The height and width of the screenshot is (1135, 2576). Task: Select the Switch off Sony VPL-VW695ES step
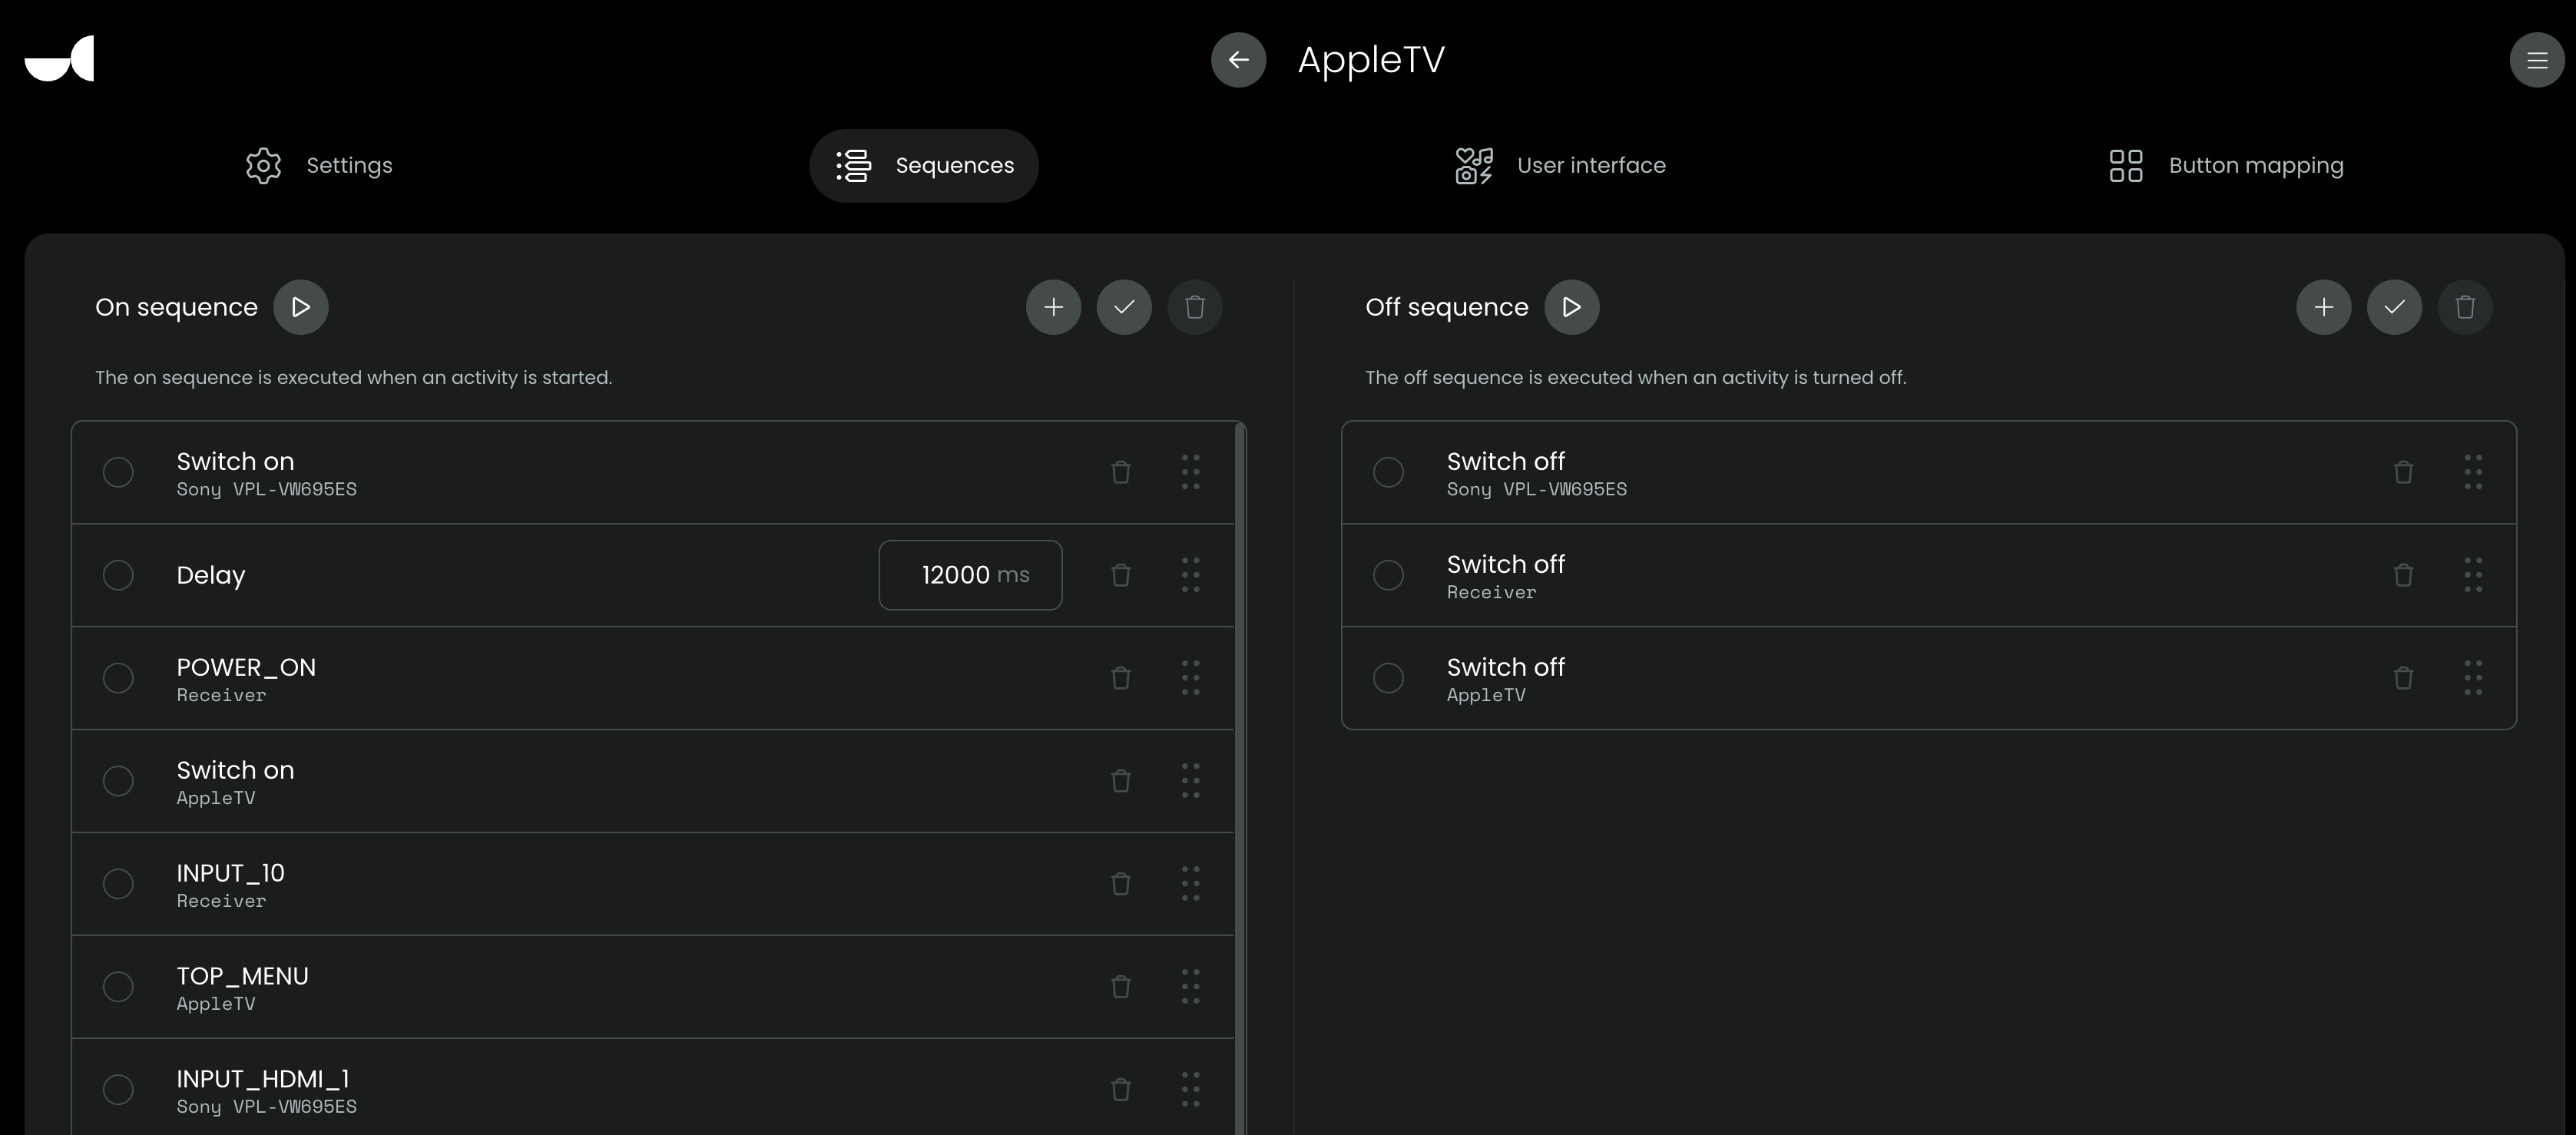click(1388, 472)
